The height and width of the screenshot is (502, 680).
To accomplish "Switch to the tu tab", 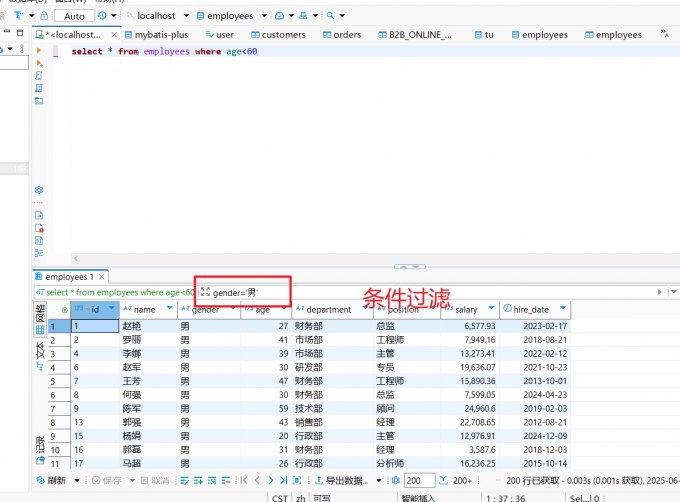I will tap(484, 35).
